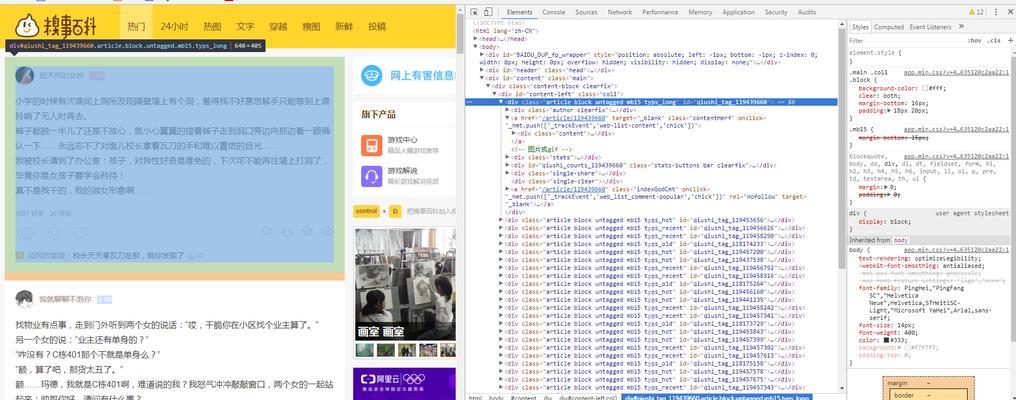Open the Performance tab

coord(660,12)
